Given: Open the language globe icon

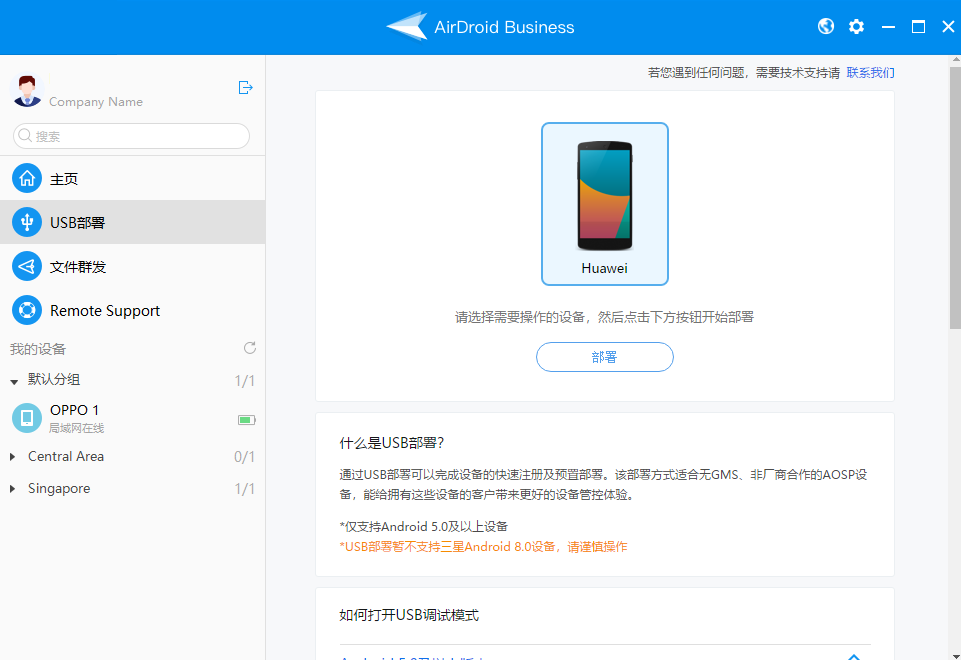Looking at the screenshot, I should [x=826, y=26].
